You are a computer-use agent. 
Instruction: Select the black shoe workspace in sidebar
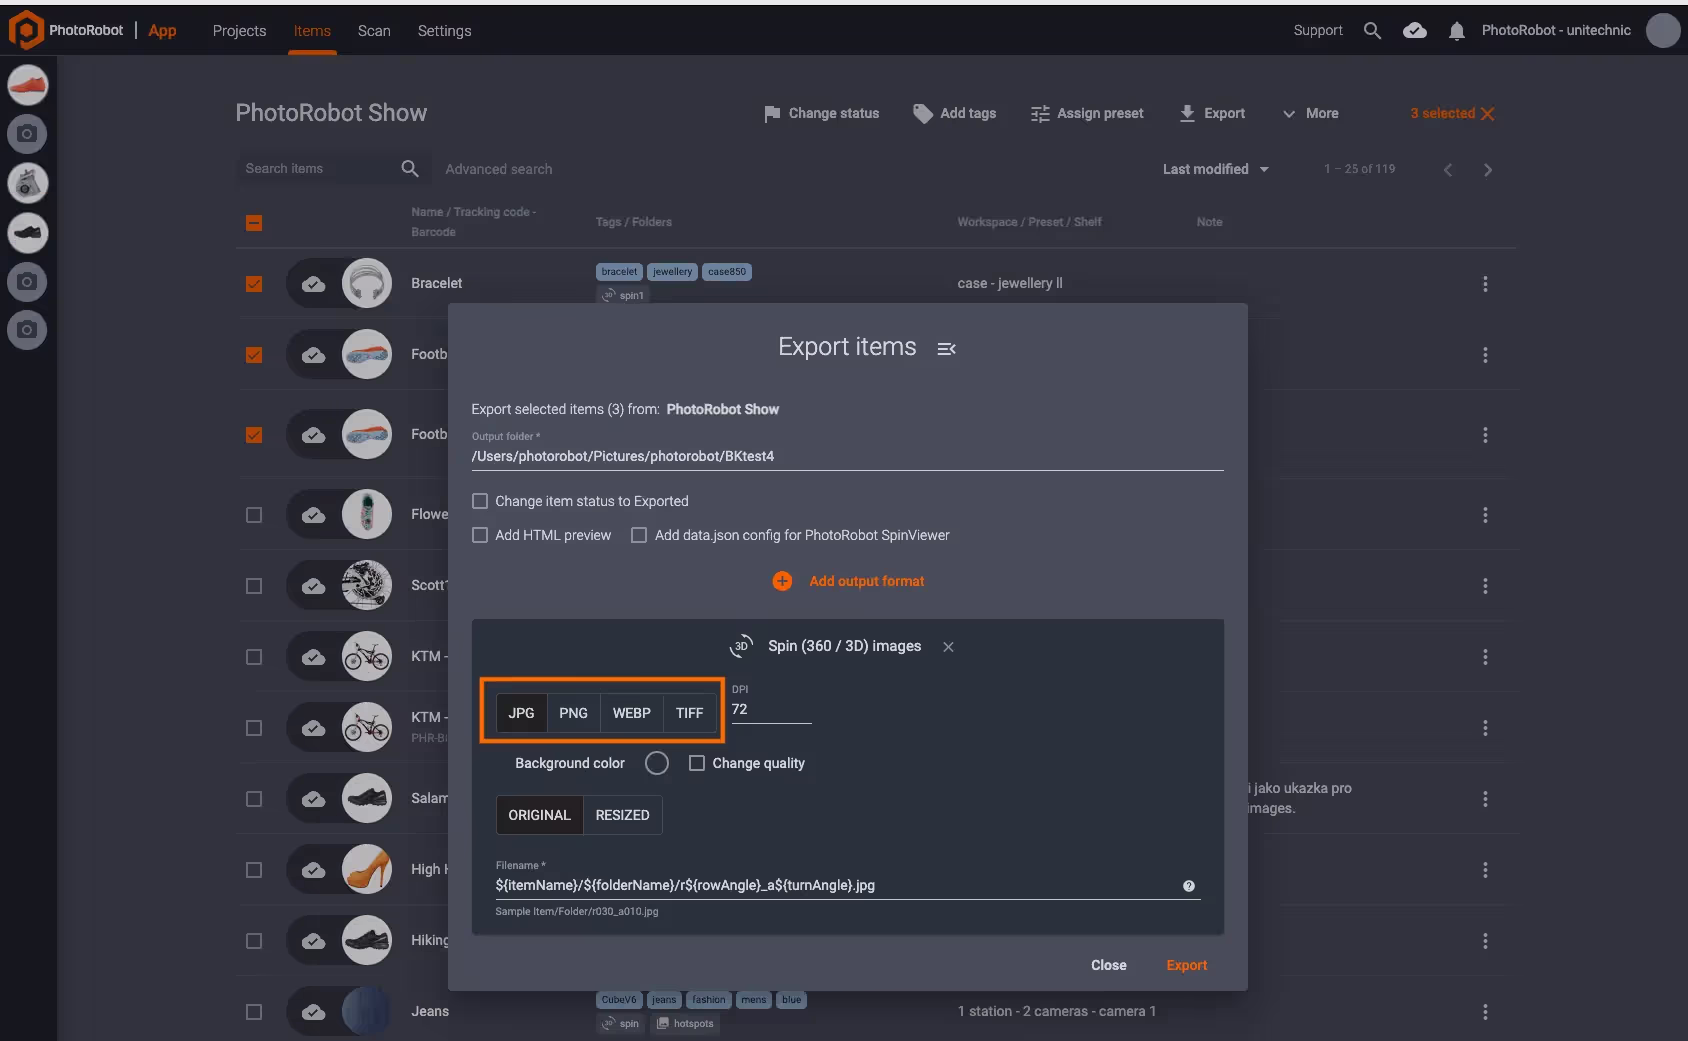click(28, 232)
